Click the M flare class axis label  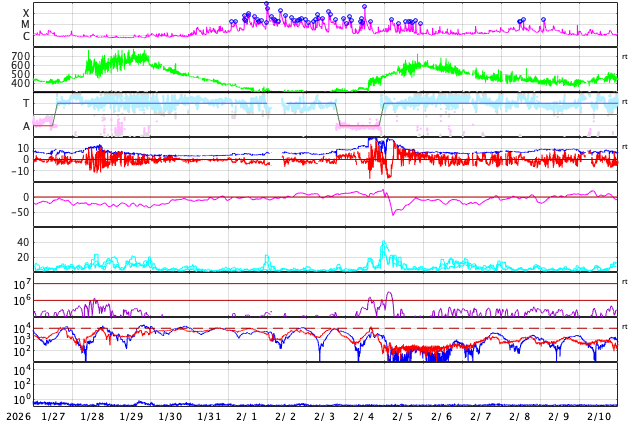26,25
